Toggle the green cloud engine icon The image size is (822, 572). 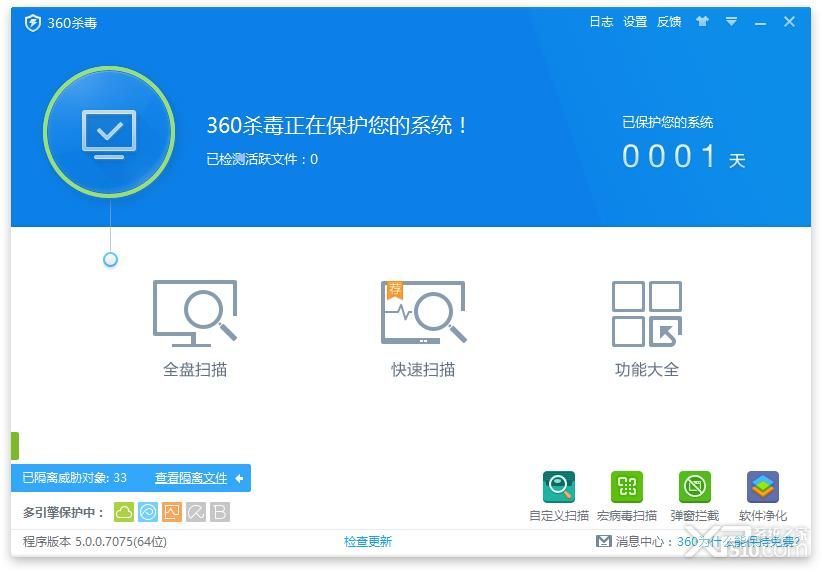point(124,512)
